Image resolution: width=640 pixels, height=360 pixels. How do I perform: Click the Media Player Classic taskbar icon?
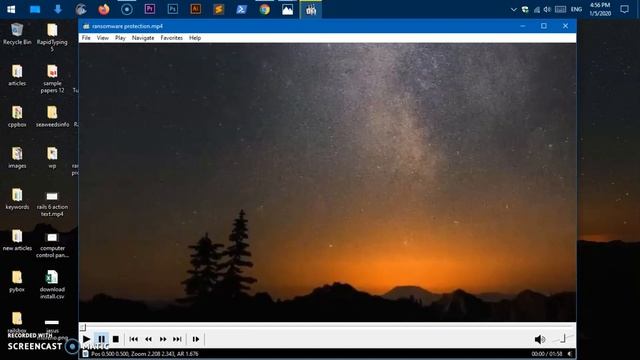point(311,10)
